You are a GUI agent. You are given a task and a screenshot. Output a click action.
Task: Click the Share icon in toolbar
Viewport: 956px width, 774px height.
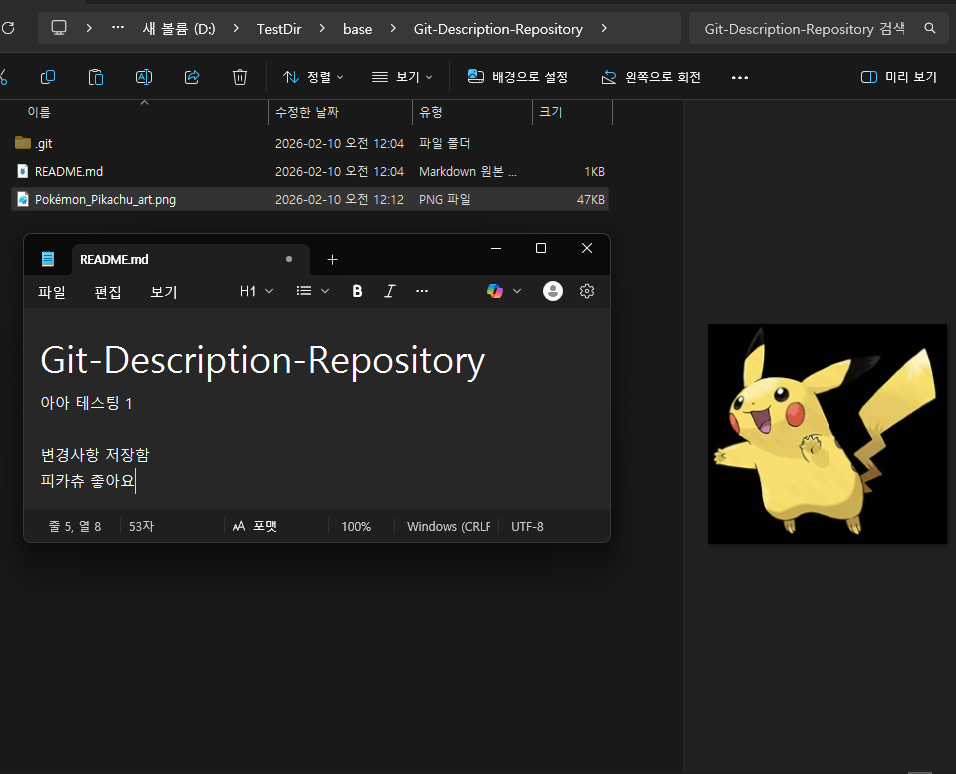pos(192,77)
